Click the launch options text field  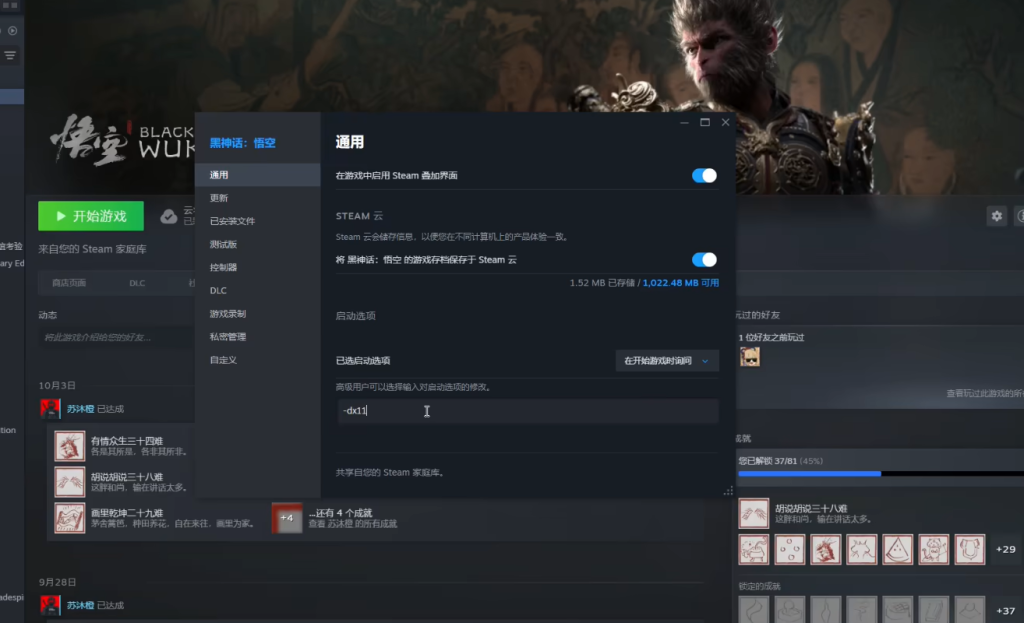pos(527,411)
